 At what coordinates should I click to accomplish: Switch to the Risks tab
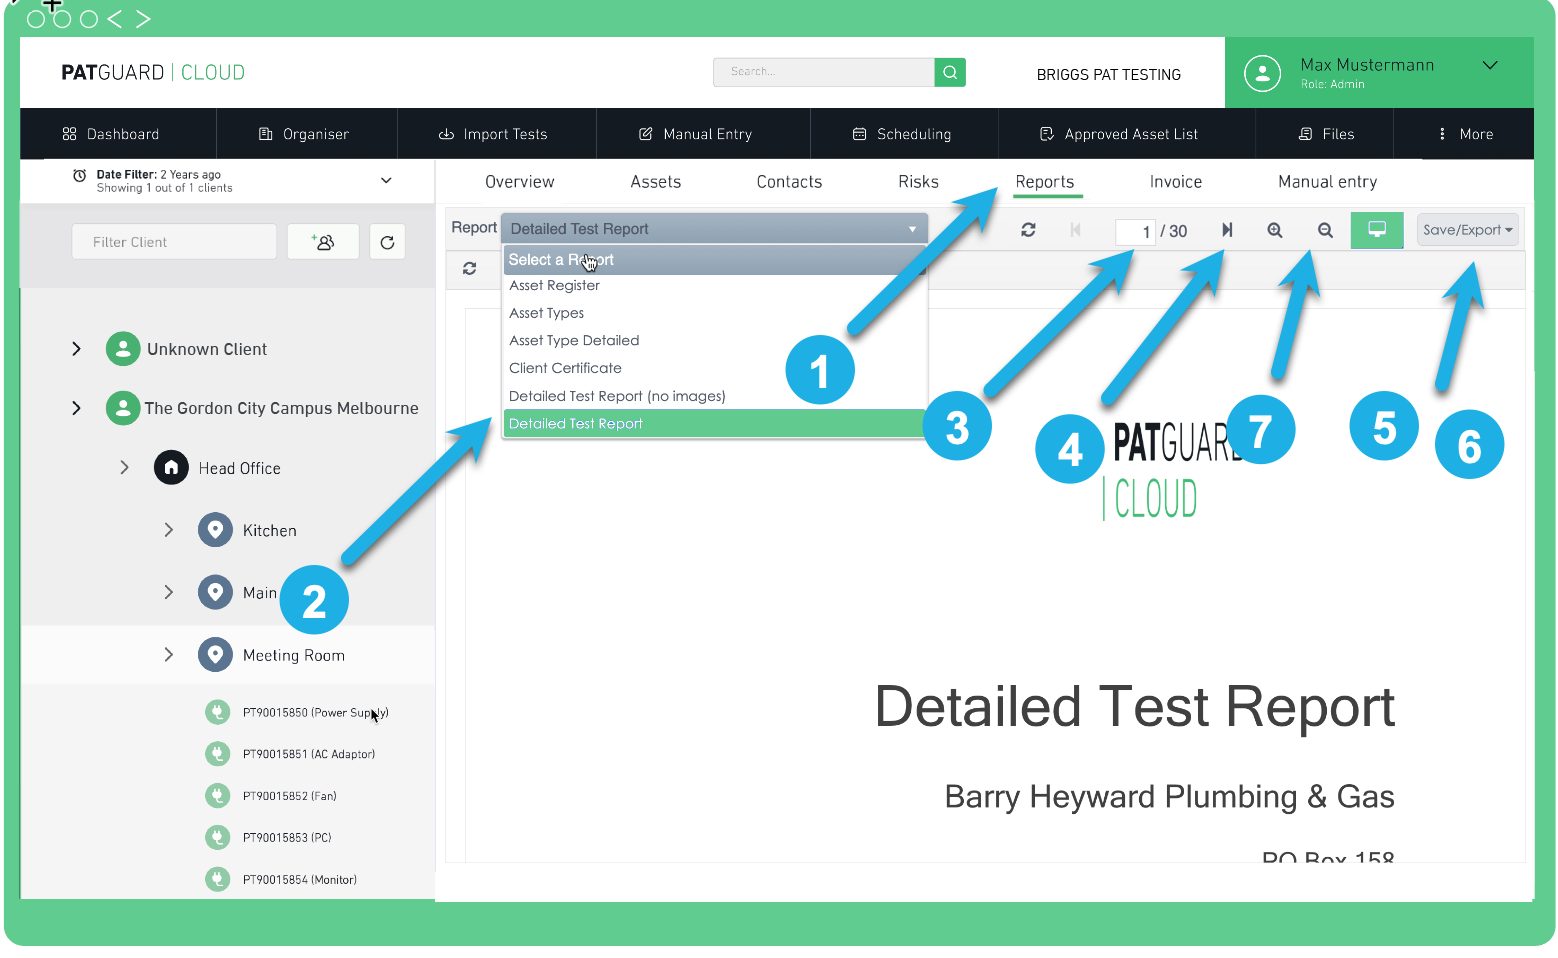pos(918,182)
